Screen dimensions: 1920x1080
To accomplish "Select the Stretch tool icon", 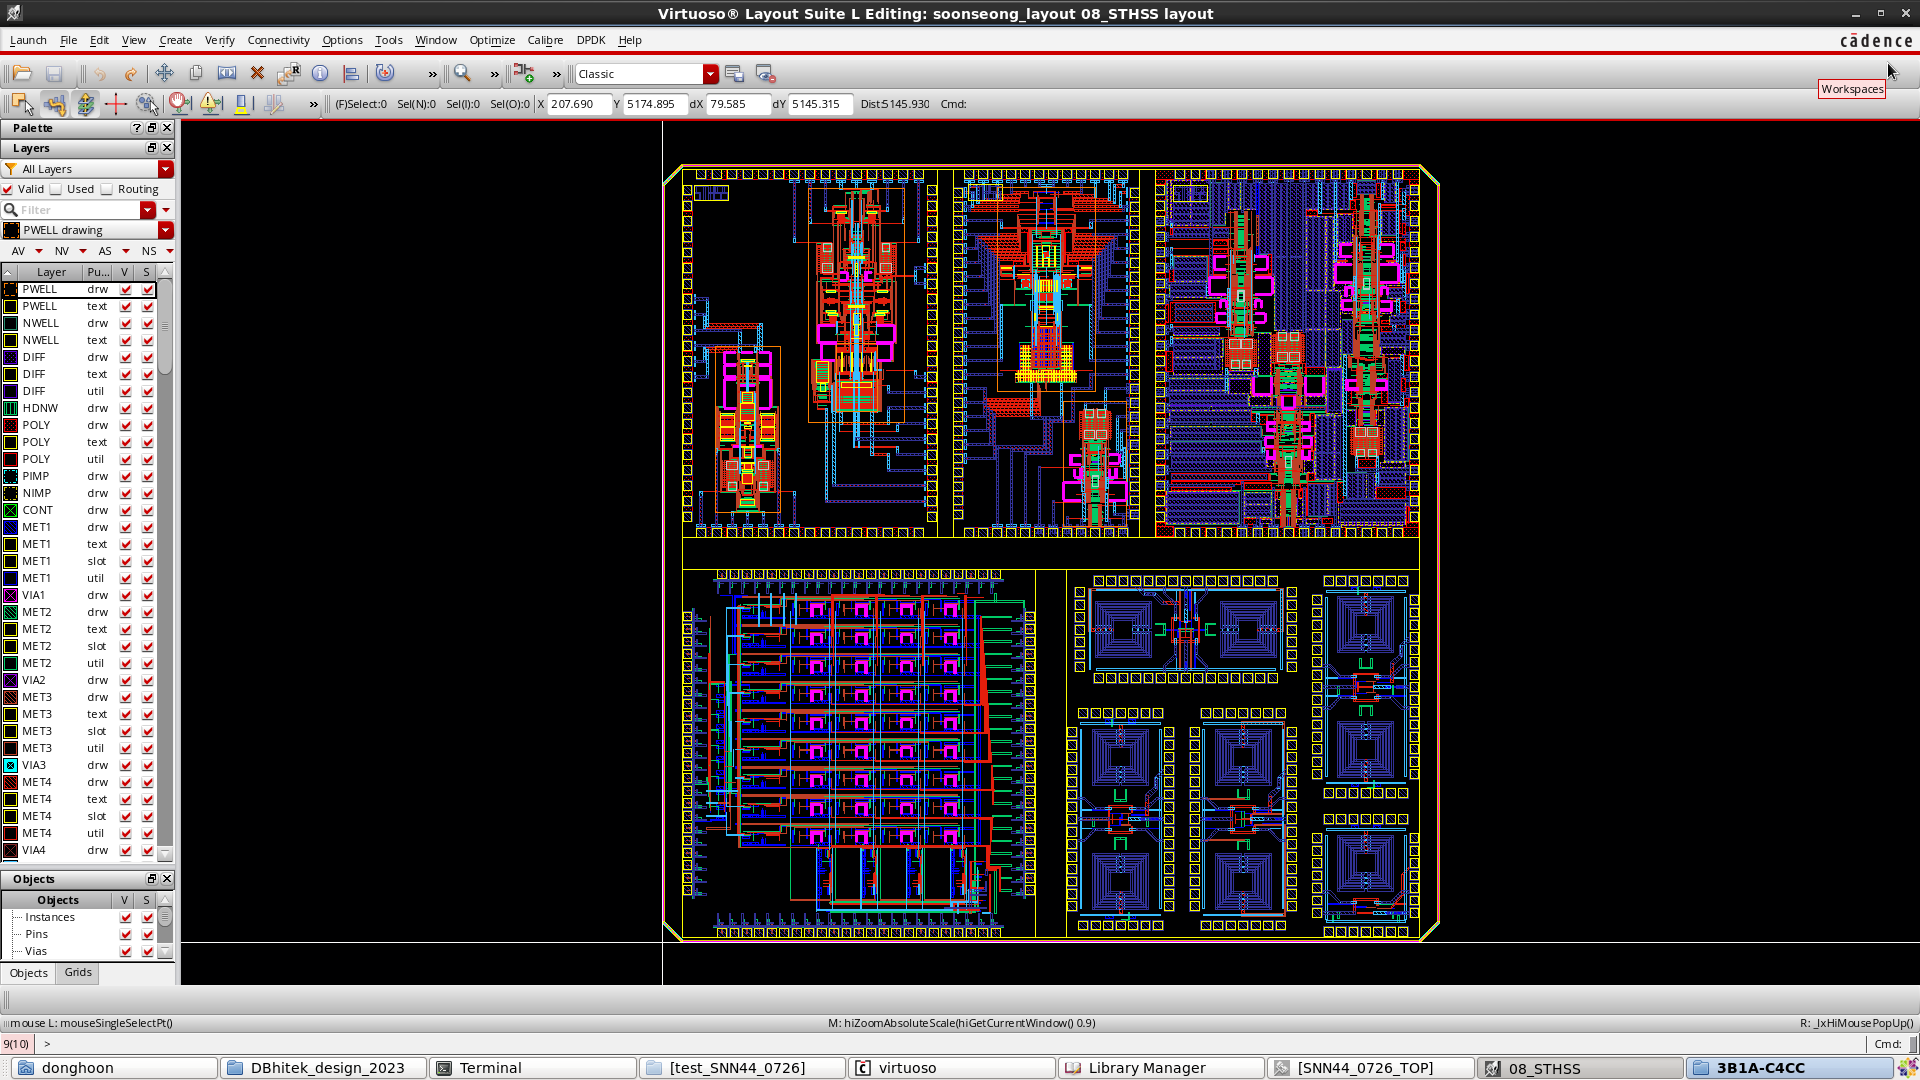I will click(227, 73).
